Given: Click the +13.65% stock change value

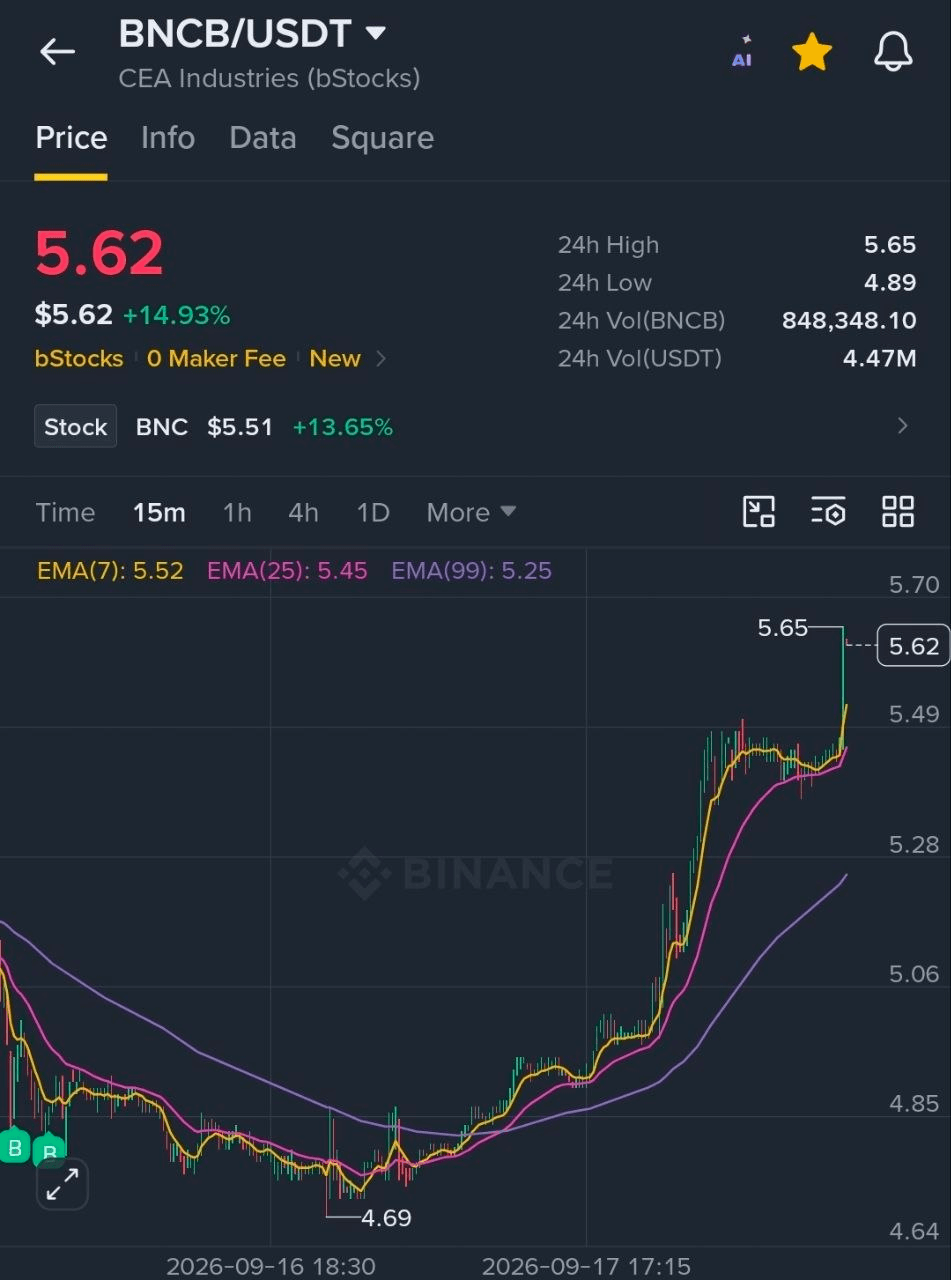Looking at the screenshot, I should (343, 427).
